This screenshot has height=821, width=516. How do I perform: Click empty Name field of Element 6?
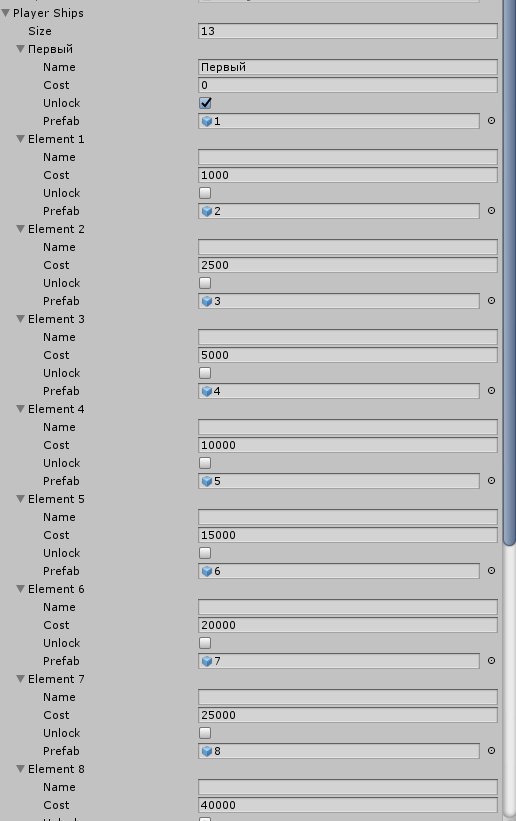348,607
